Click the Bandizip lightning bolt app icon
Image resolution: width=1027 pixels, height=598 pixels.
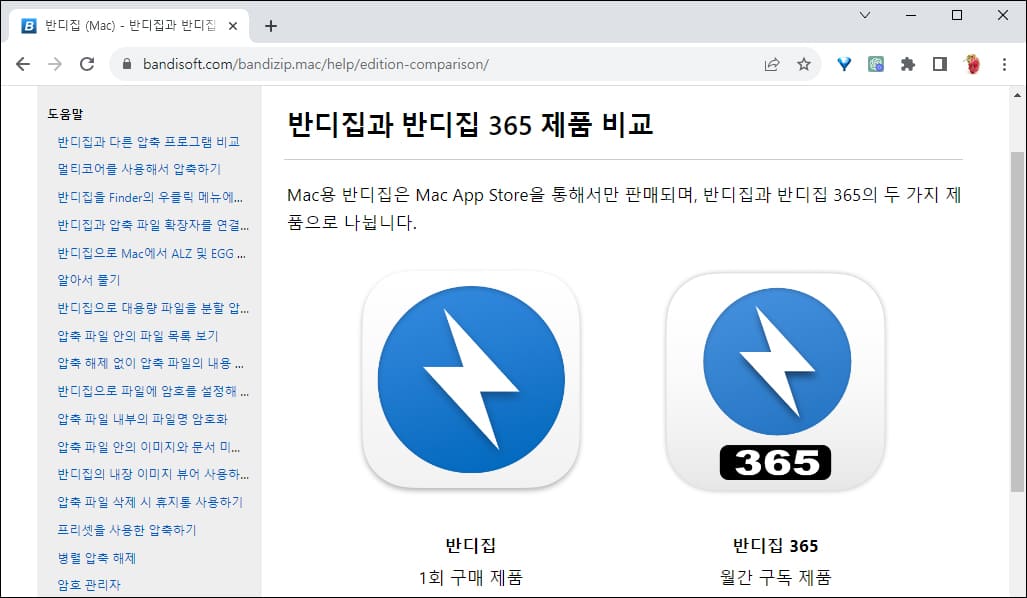point(472,379)
